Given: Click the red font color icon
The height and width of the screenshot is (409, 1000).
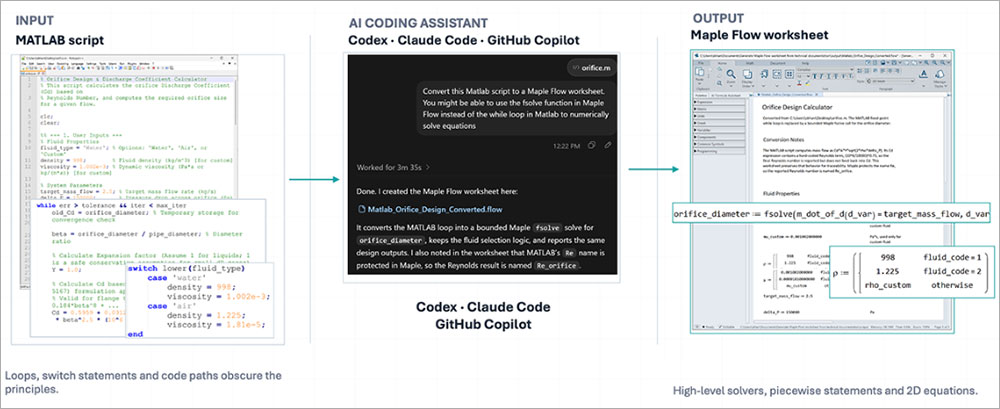Looking at the screenshot, I should tap(799, 83).
